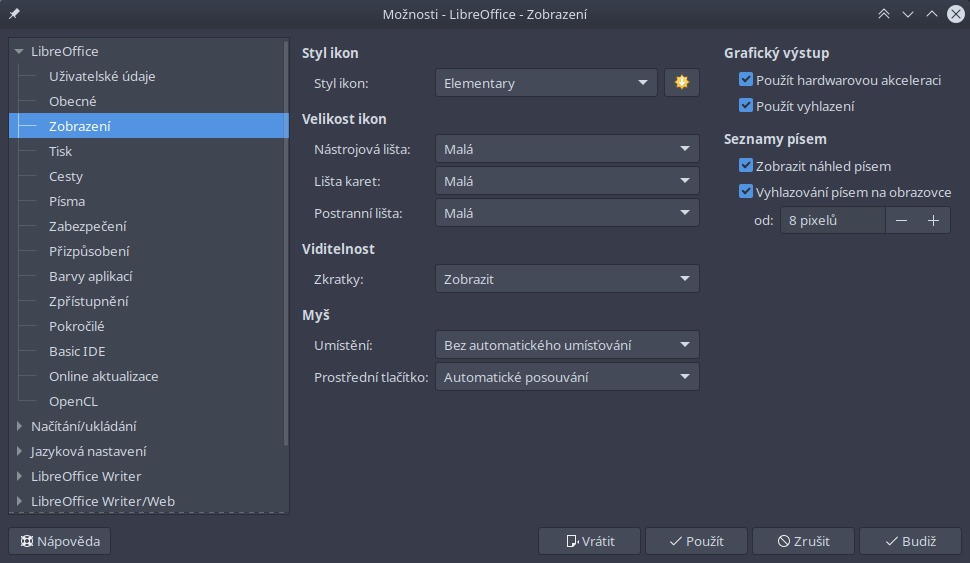Viewport: 970px width, 563px height.
Task: Expand the LibreOffice Writer tree node
Action: click(19, 476)
